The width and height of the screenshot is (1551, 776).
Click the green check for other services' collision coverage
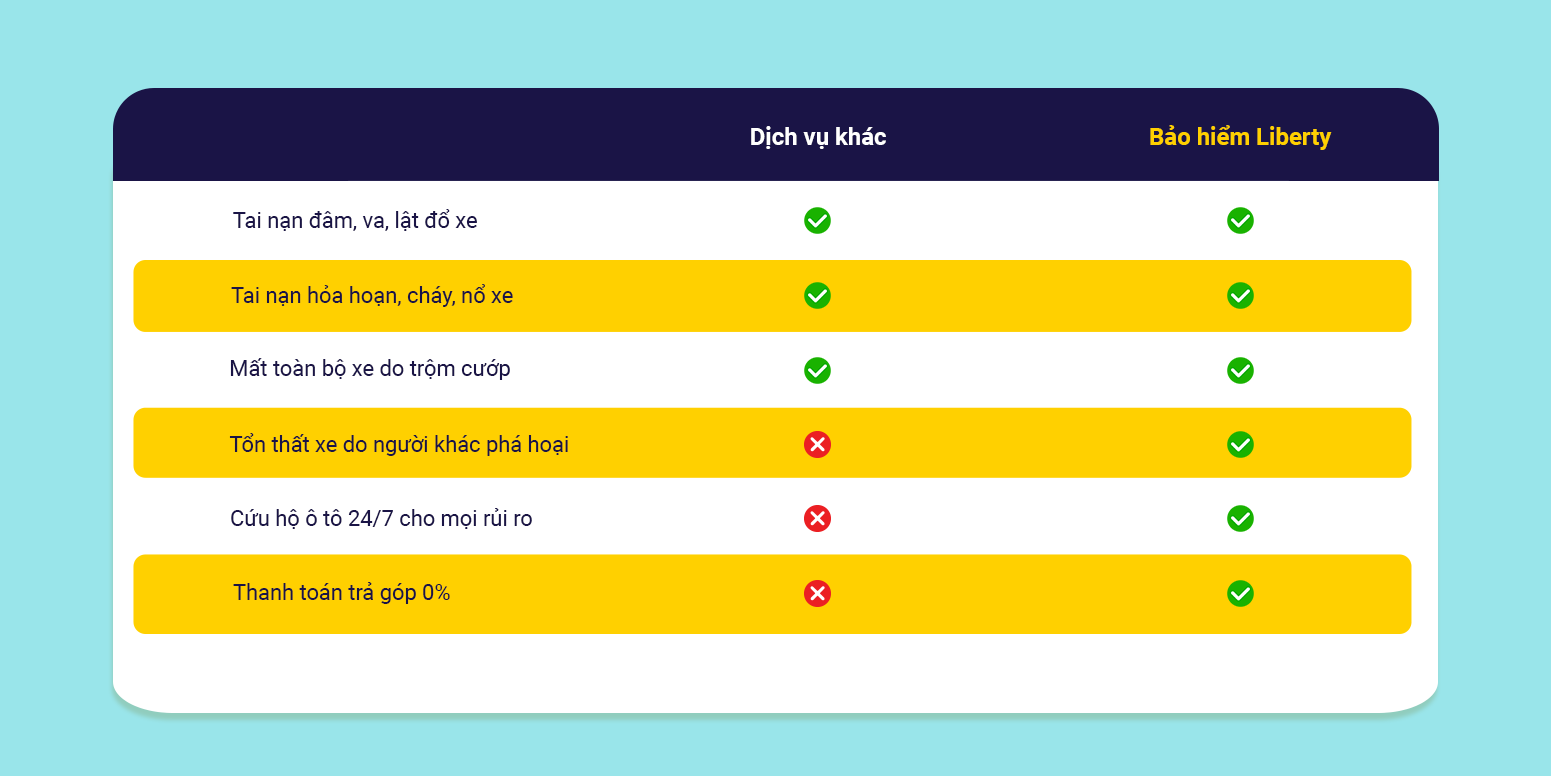pos(817,221)
